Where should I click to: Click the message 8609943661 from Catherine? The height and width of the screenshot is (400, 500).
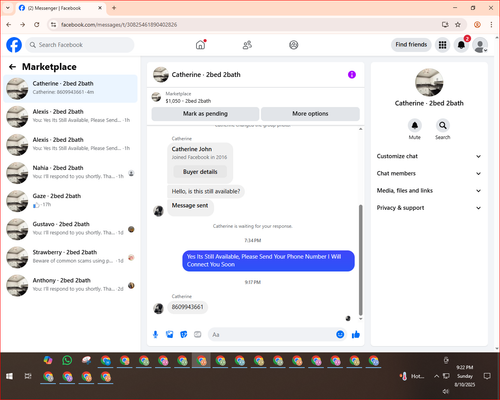pyautogui.click(x=187, y=307)
